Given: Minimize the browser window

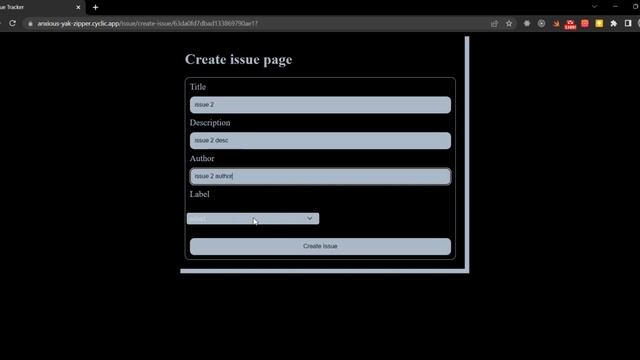Looking at the screenshot, I should (615, 7).
